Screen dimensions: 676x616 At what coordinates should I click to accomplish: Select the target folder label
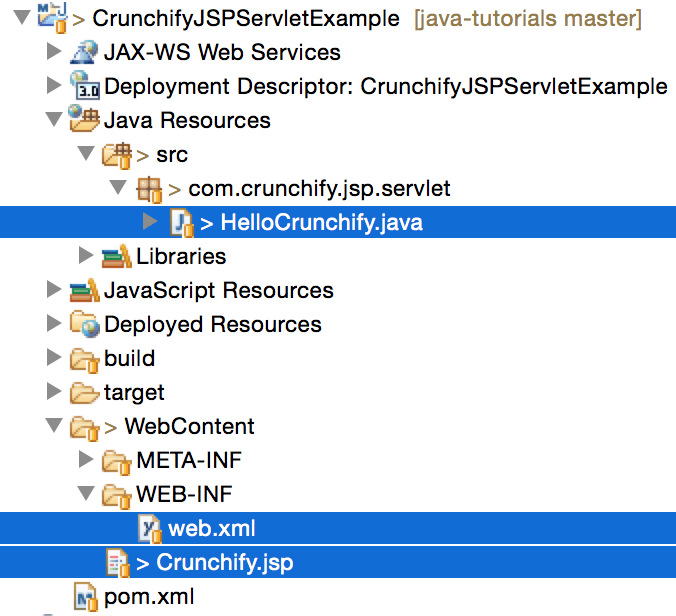point(134,393)
